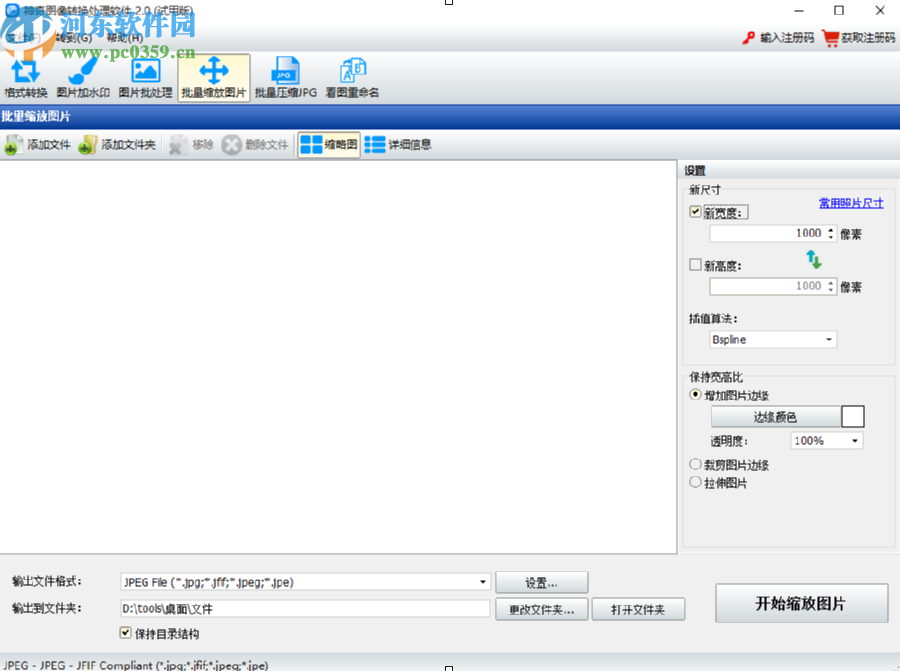Click the 常用照片尺寸 link

(x=851, y=203)
